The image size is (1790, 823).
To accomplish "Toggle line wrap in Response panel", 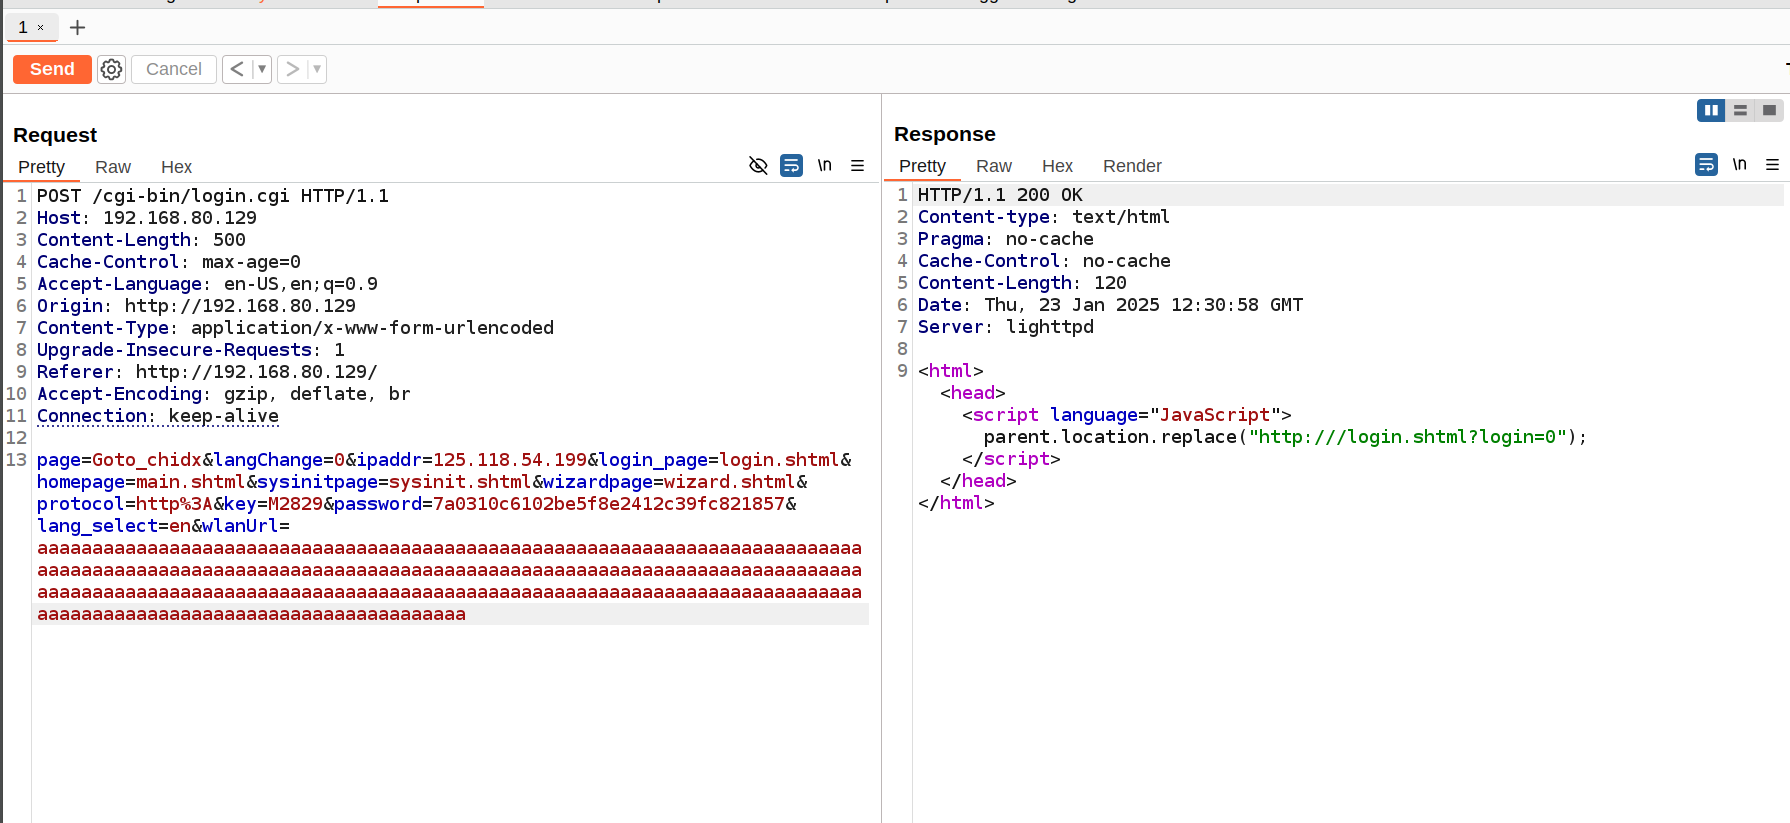I will 1706,164.
